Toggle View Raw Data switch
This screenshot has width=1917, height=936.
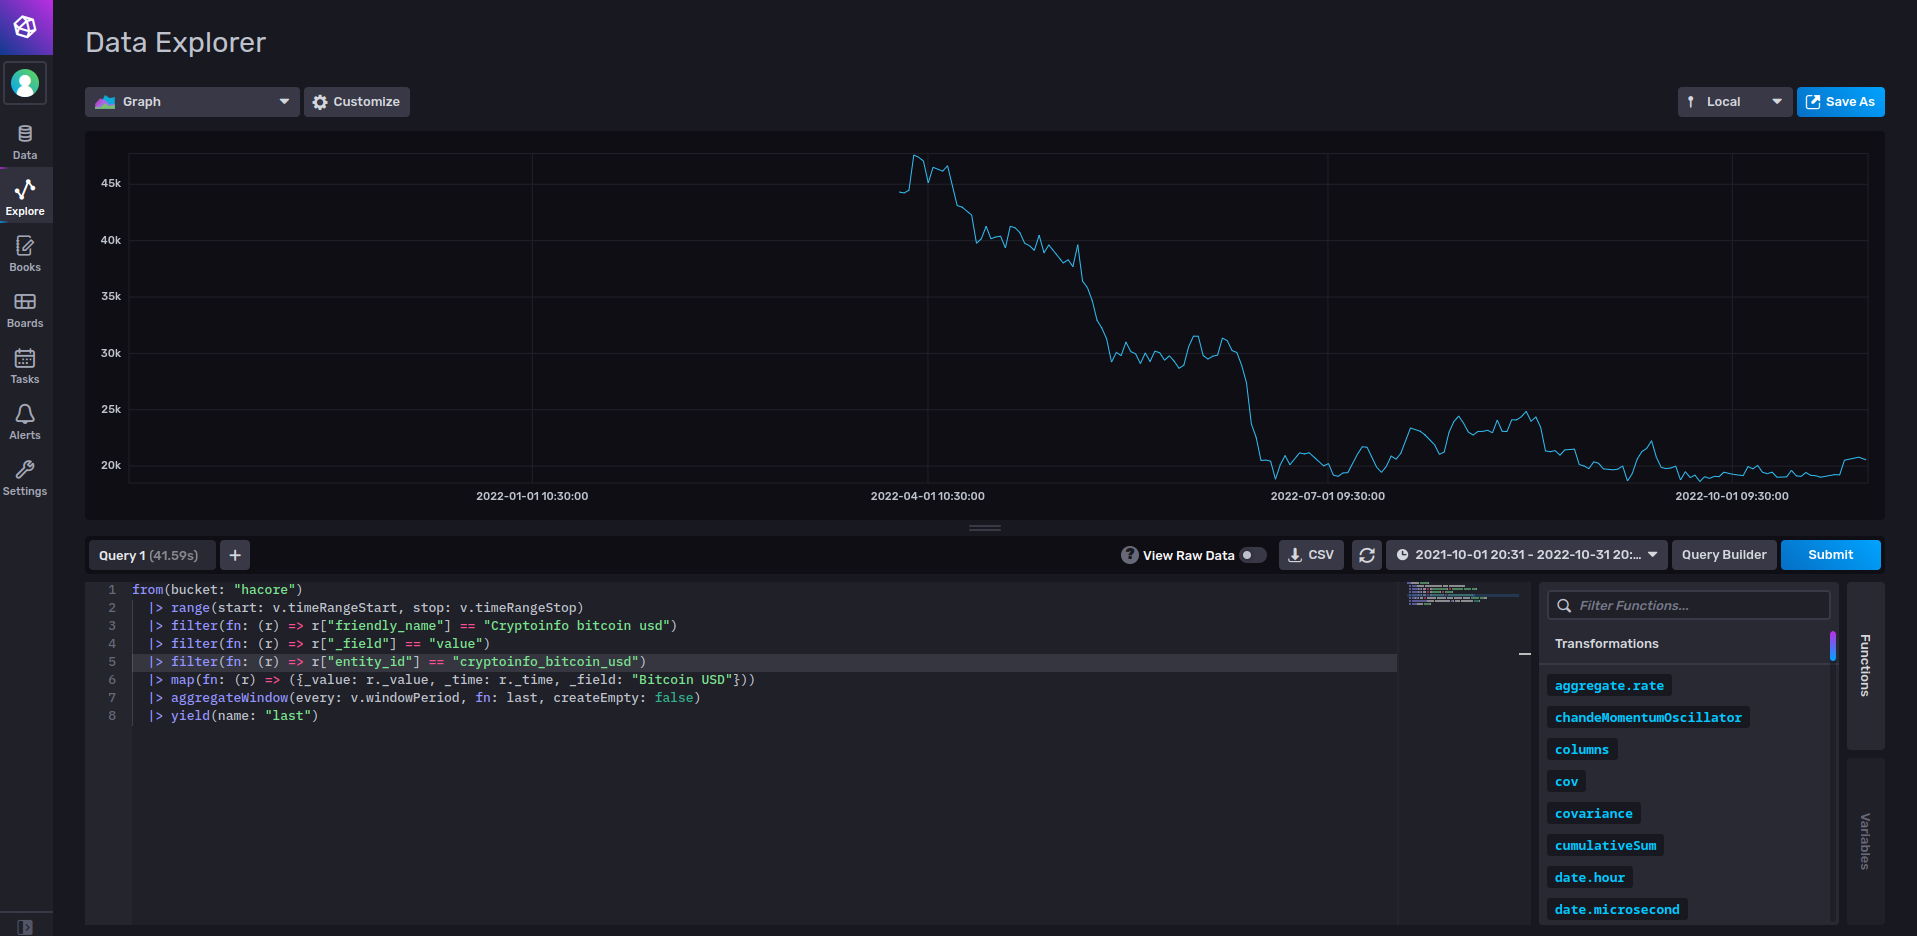pos(1253,555)
